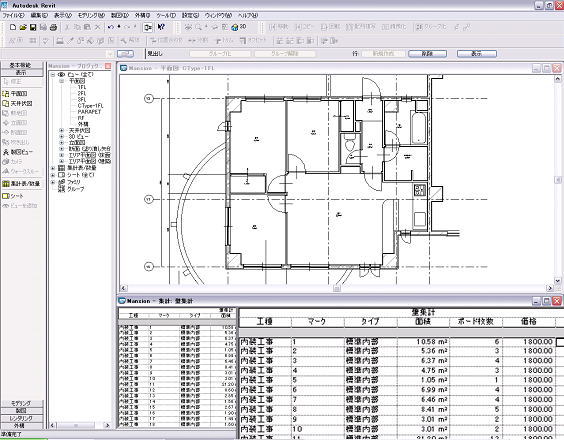Click the floor plan horizontal scrollbar left arrow
Viewport: 564px width, 440px height.
tap(123, 288)
